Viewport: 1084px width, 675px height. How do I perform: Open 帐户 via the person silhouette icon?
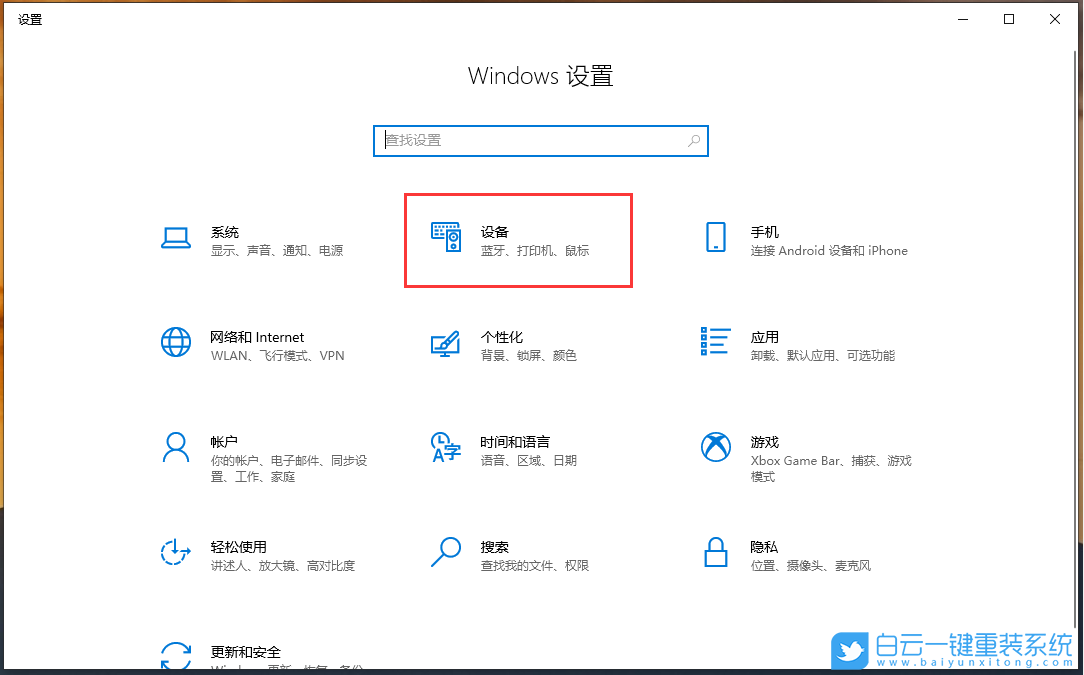pyautogui.click(x=176, y=447)
